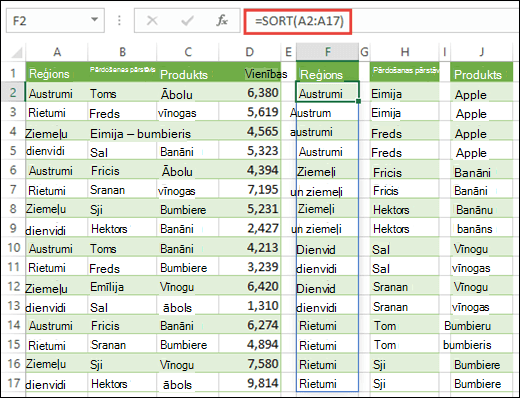Click cell J15 'bumbieris'
Screen dimensions: 520x398
(481, 344)
